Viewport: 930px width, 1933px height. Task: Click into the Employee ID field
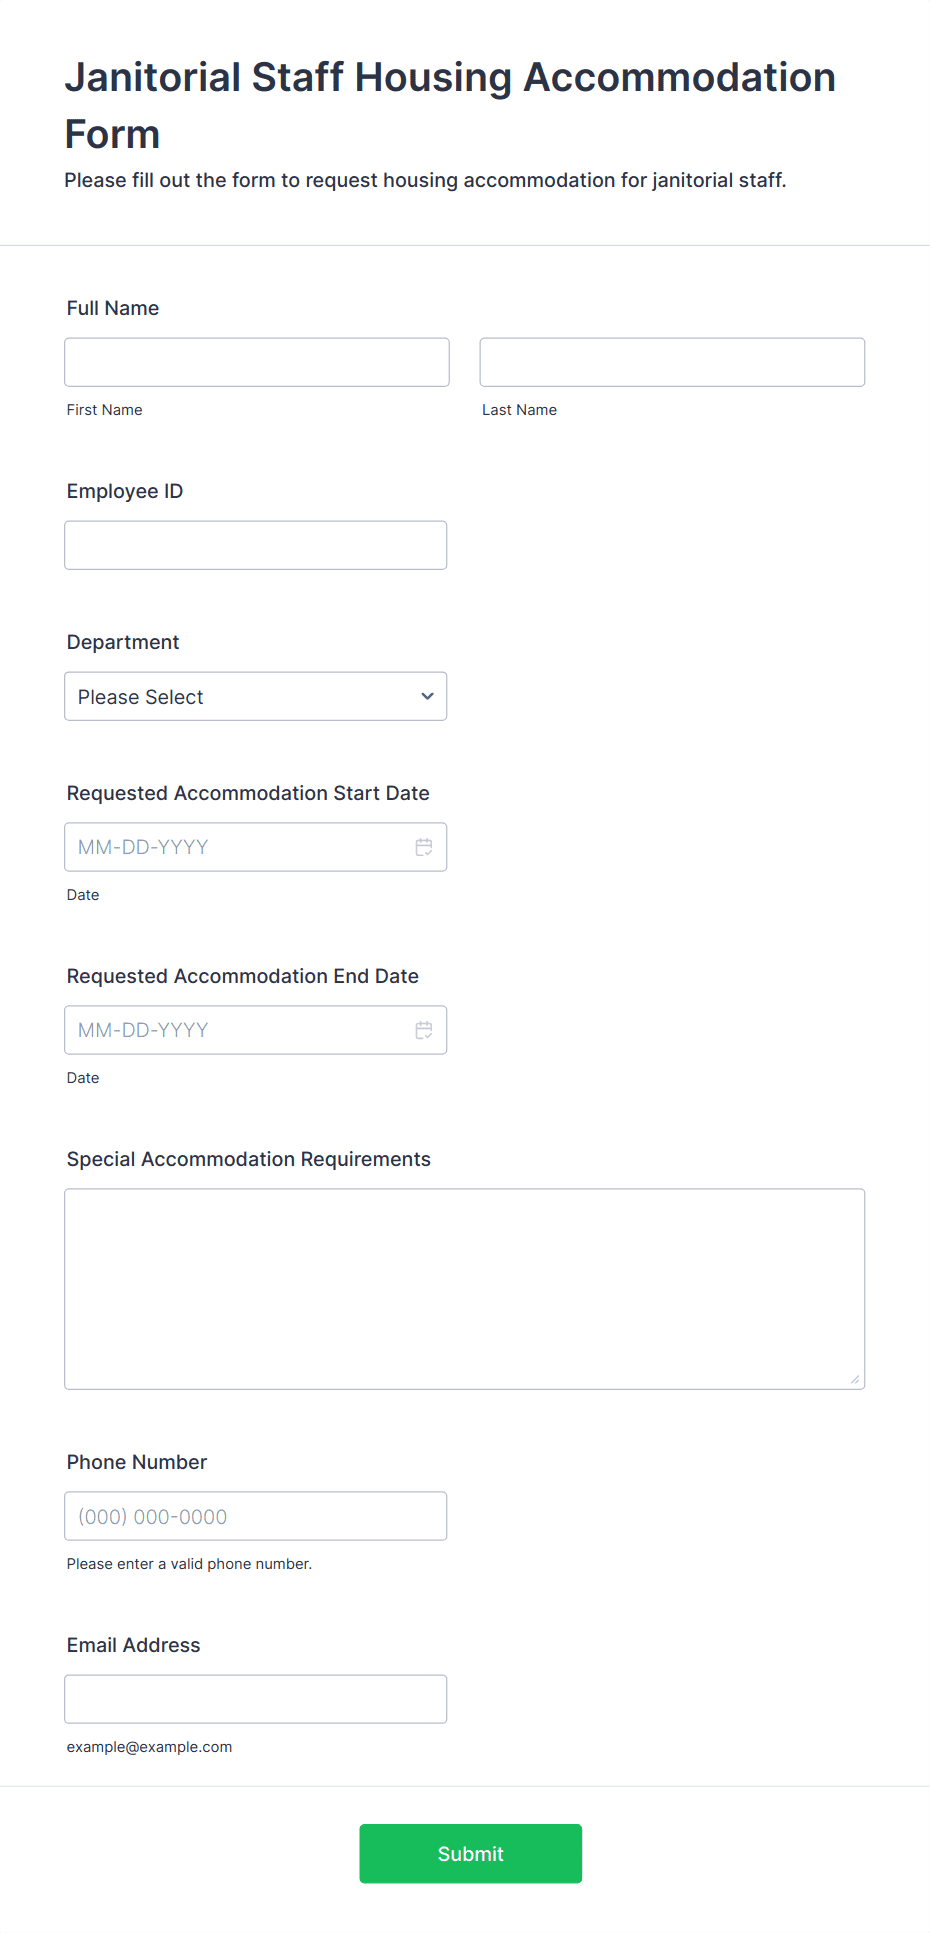[x=256, y=545]
